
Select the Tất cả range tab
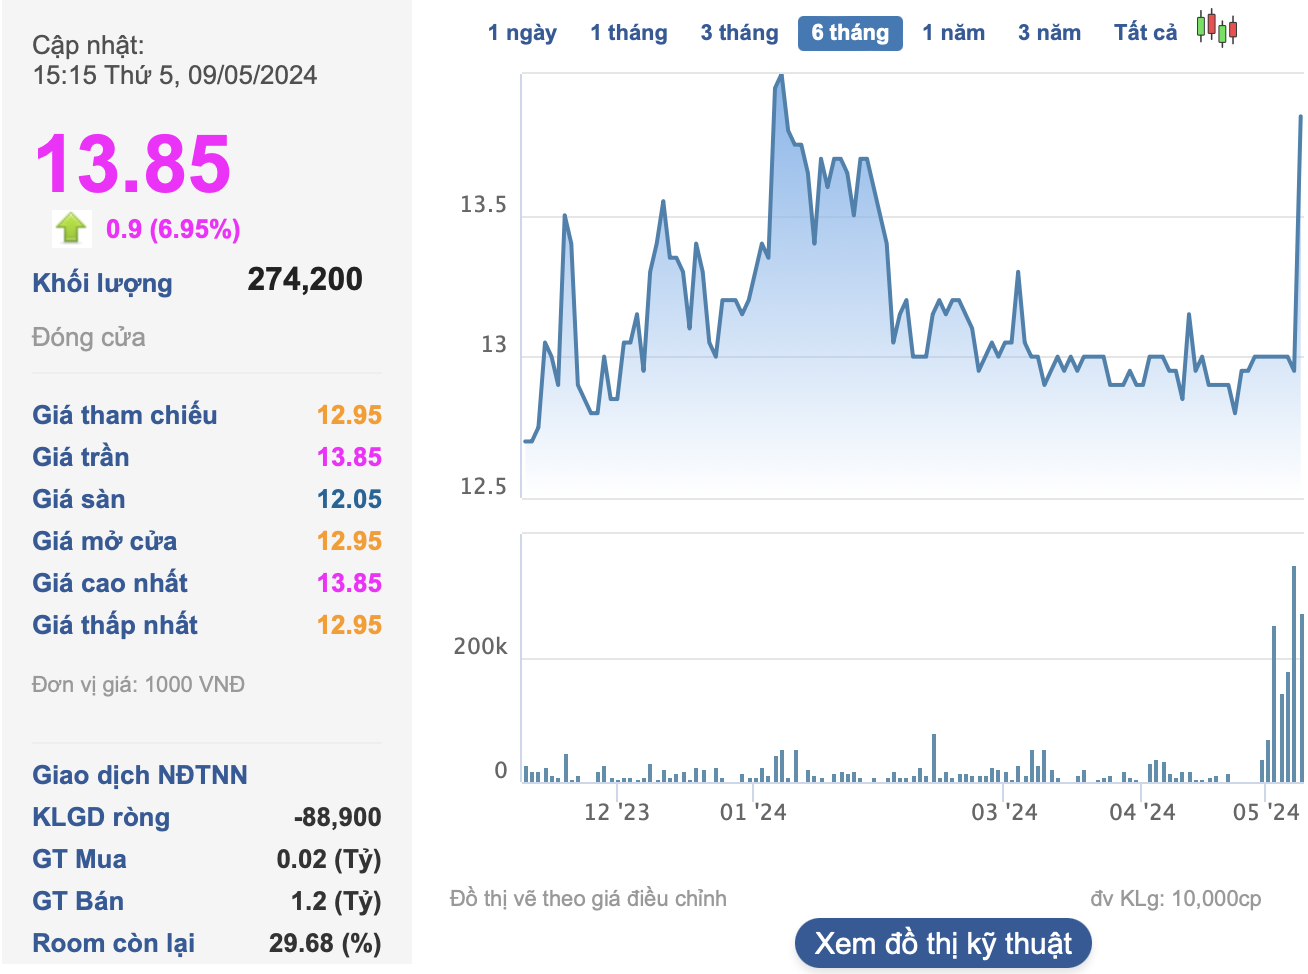click(1145, 33)
